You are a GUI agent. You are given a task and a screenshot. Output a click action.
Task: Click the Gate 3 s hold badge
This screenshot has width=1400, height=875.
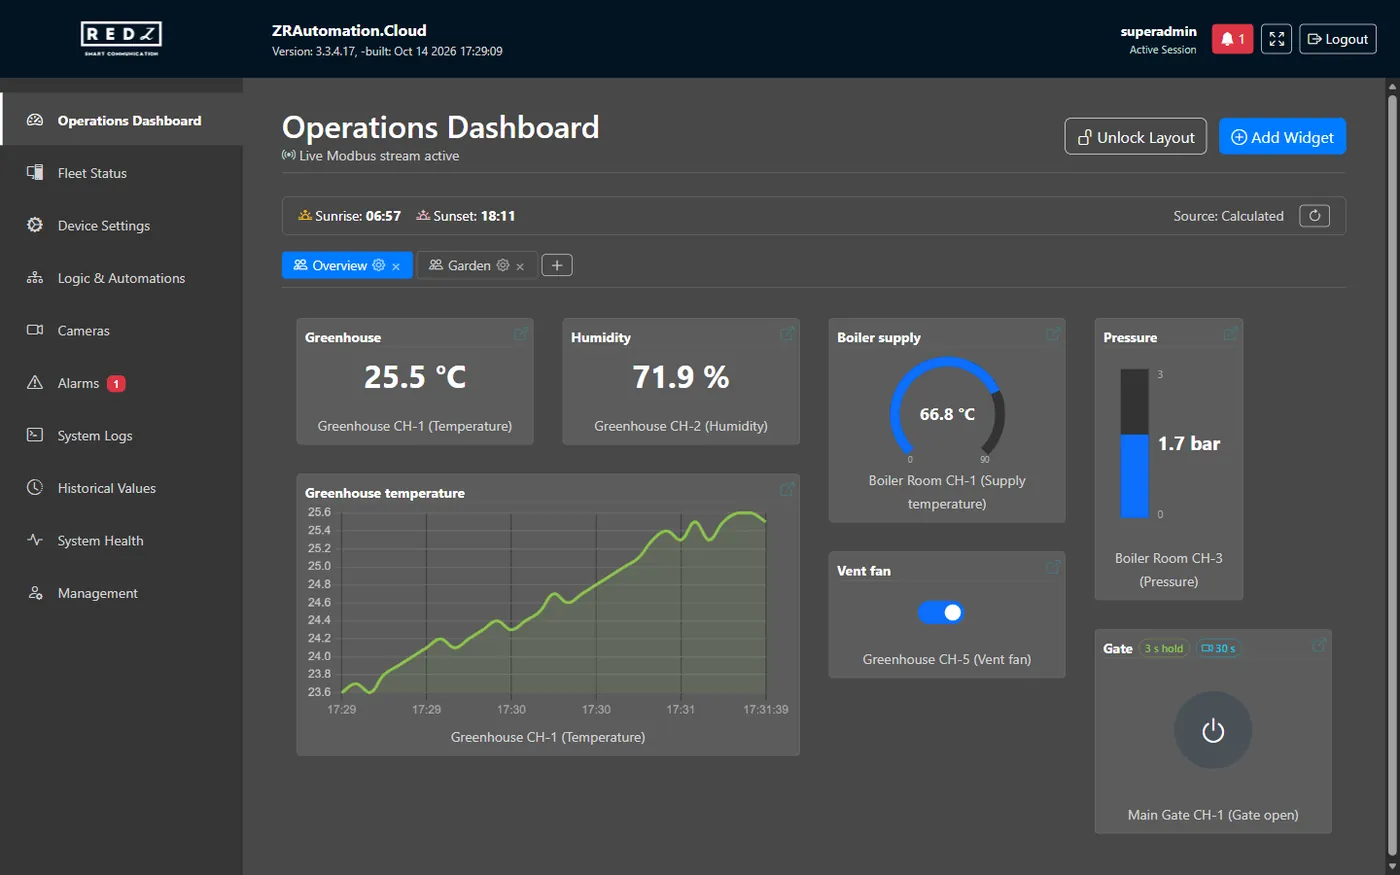click(1164, 649)
